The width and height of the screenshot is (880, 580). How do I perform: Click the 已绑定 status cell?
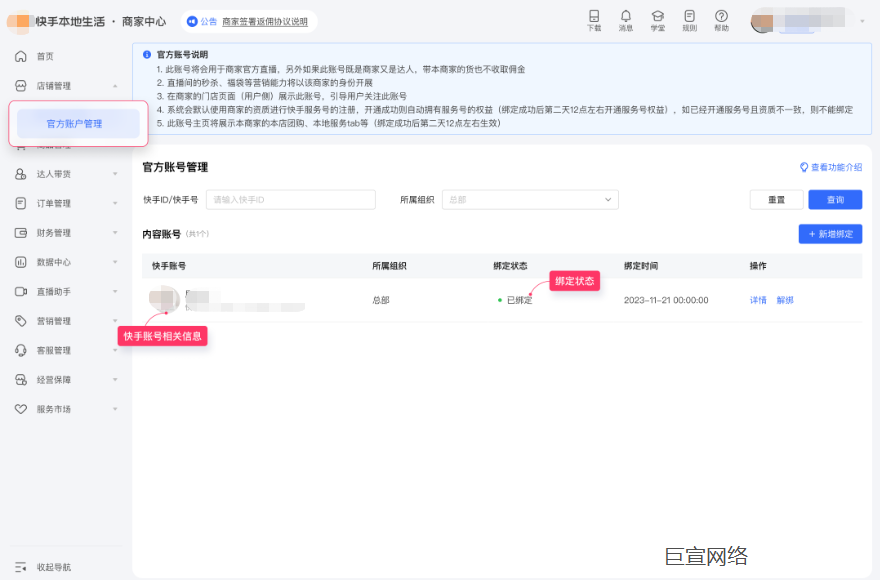(x=515, y=300)
